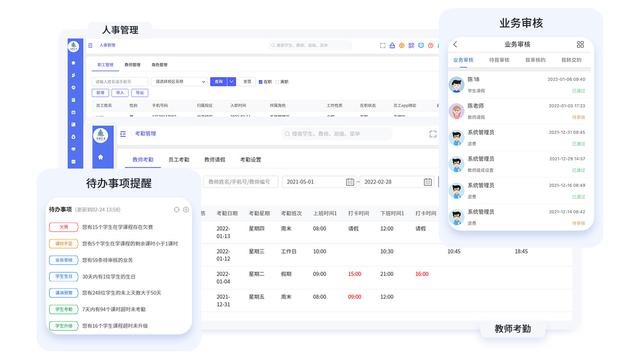Click the green 学生考勤 tag in 待办事项
The width and height of the screenshot is (640, 360).
(63, 309)
